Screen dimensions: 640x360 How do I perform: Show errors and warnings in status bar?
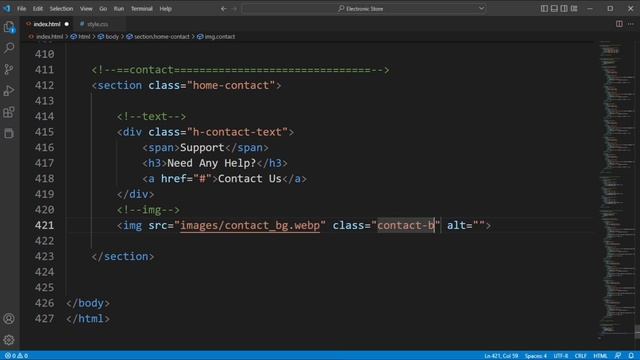point(16,356)
